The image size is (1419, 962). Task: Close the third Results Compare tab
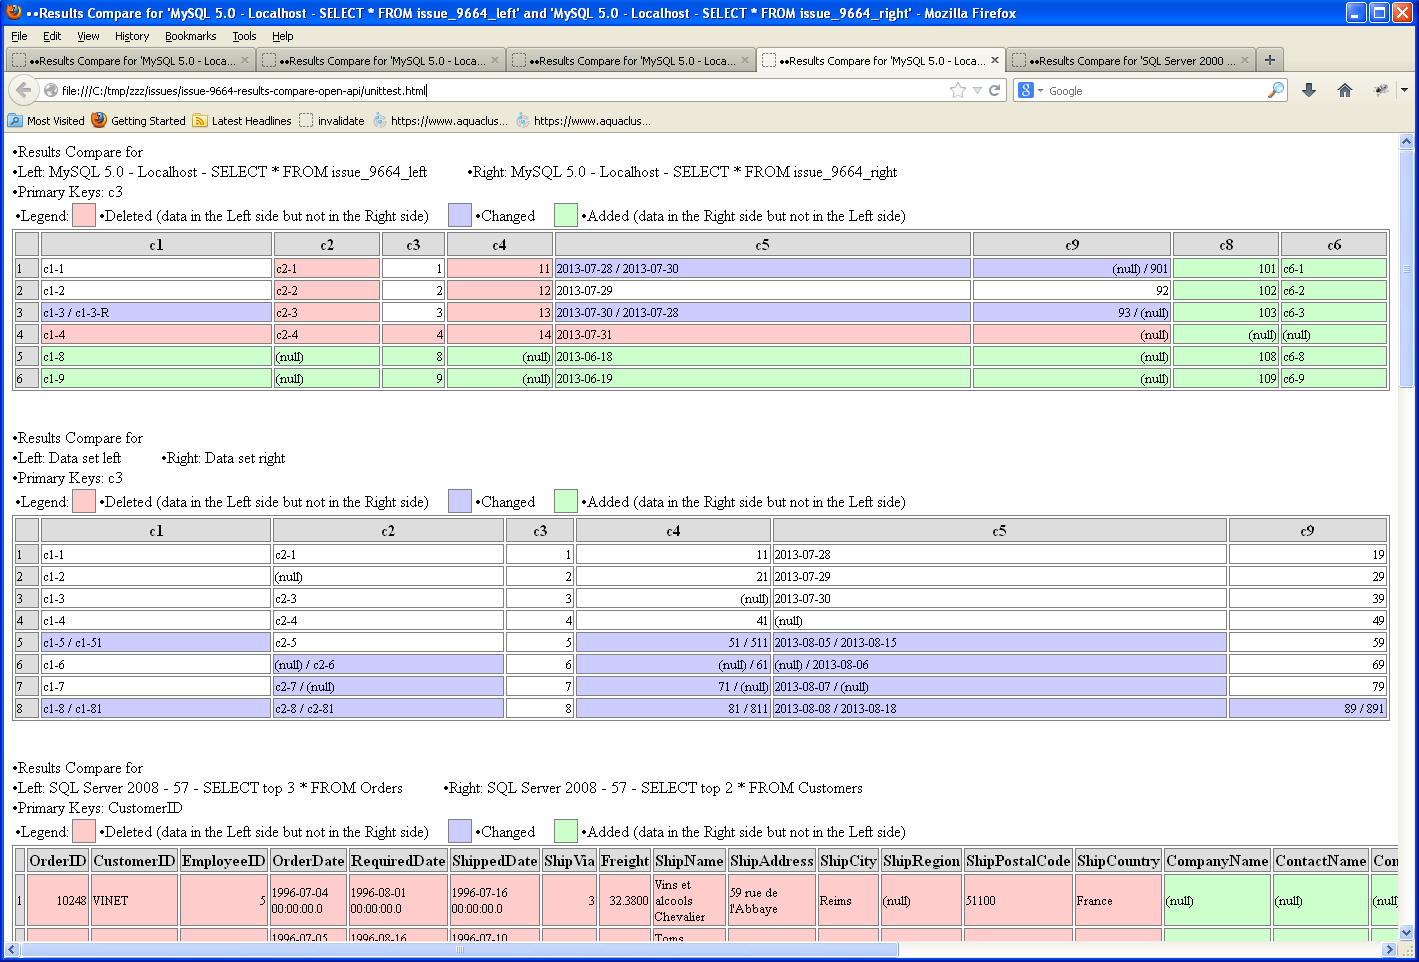[745, 60]
